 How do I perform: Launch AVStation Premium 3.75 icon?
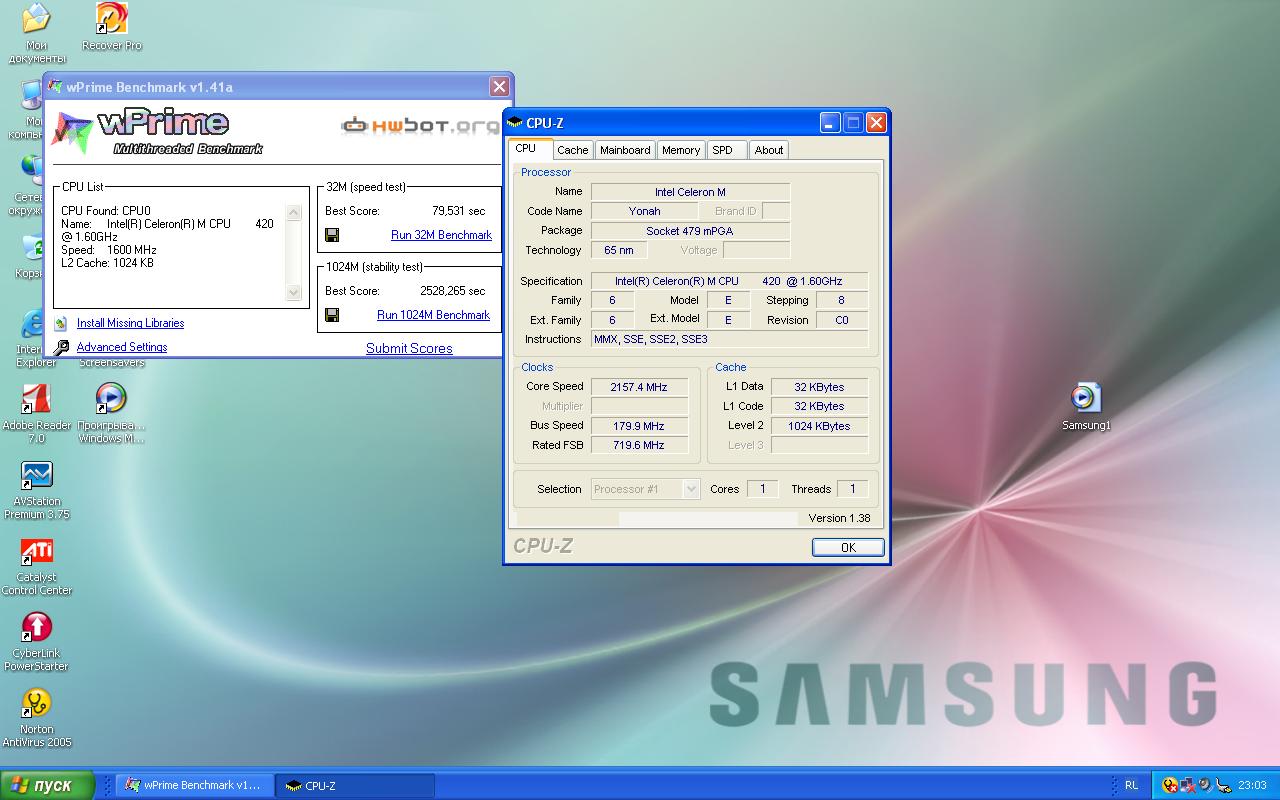click(x=37, y=490)
